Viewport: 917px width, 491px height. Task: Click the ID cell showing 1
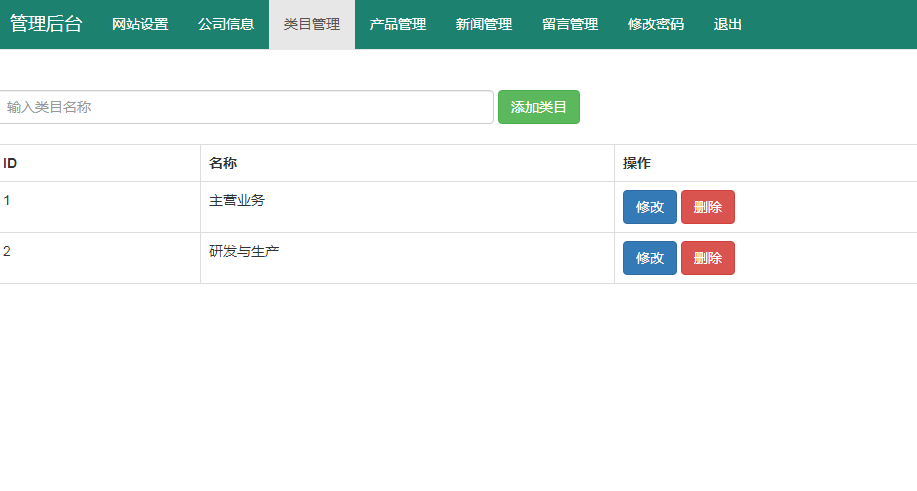pyautogui.click(x=100, y=207)
